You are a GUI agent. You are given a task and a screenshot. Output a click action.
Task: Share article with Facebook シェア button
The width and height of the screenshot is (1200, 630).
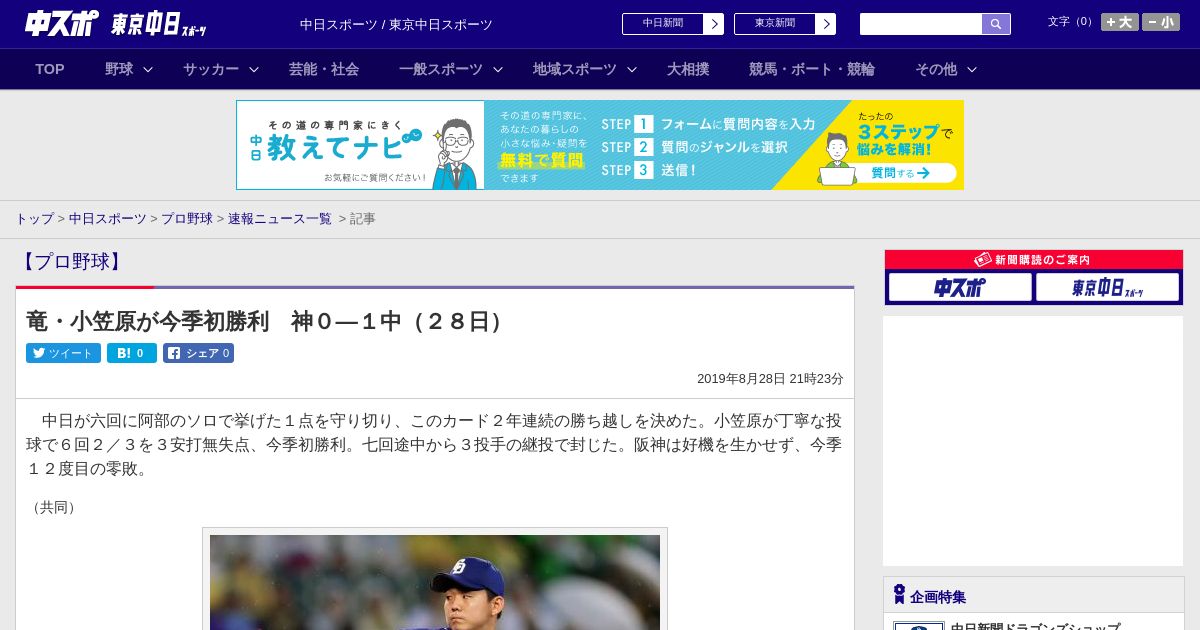point(198,353)
